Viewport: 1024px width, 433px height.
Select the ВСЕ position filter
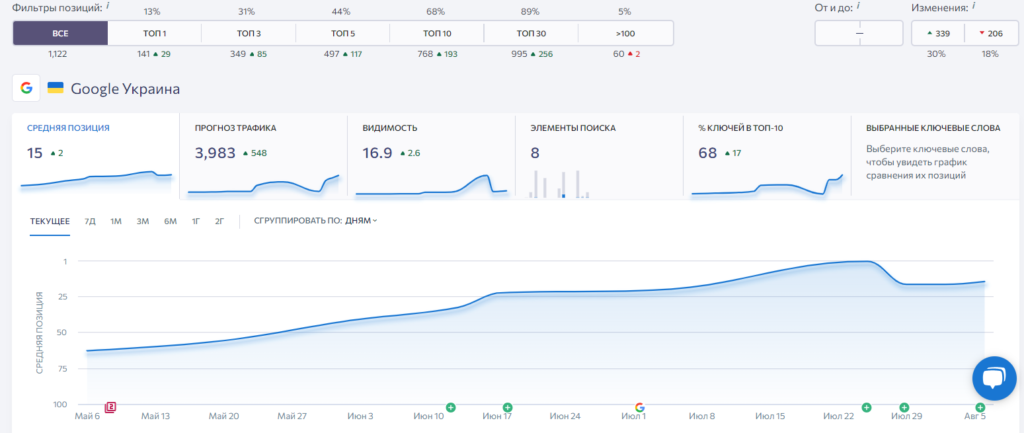60,33
